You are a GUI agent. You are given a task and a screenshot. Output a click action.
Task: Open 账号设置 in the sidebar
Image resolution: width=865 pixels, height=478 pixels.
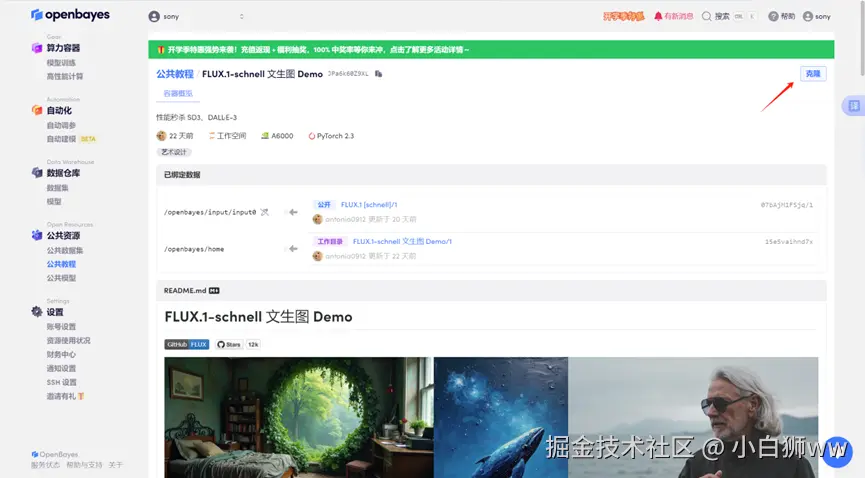point(61,327)
